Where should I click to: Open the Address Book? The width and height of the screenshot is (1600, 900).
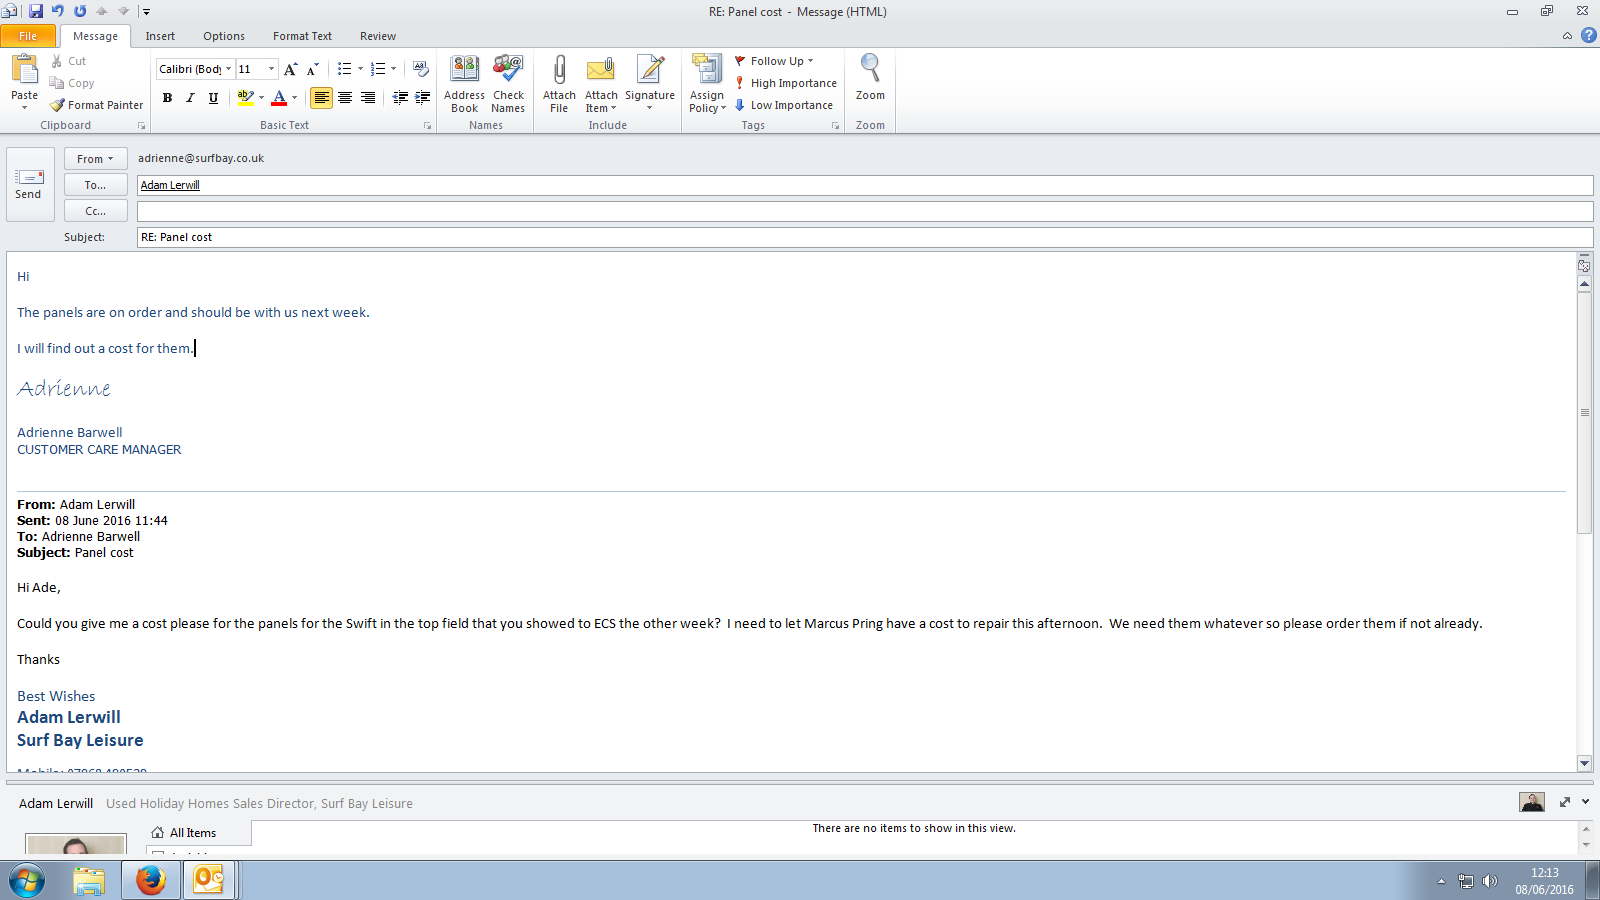coord(464,84)
